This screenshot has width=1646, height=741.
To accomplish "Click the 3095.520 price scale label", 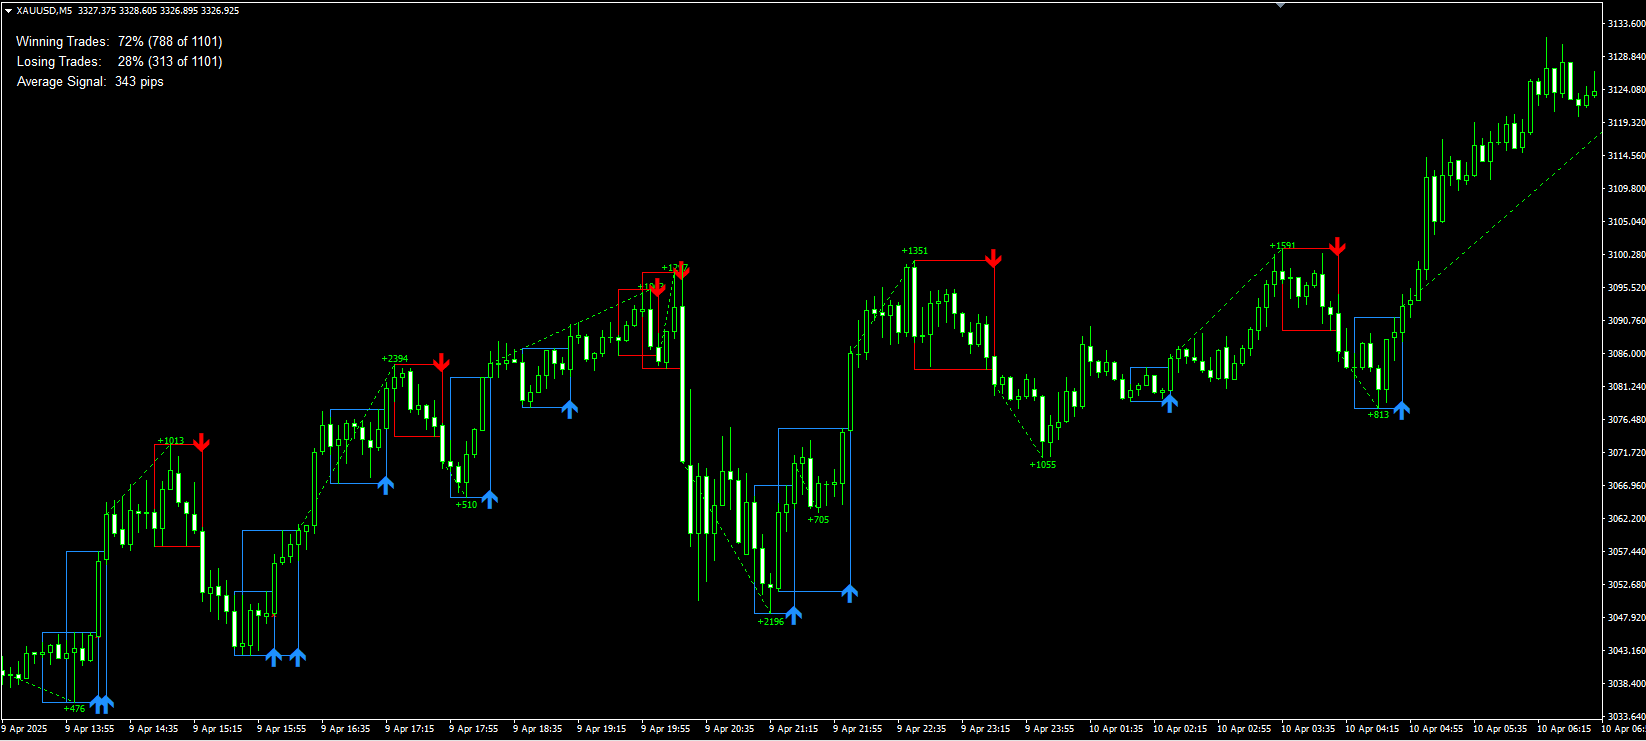I will click(1626, 287).
